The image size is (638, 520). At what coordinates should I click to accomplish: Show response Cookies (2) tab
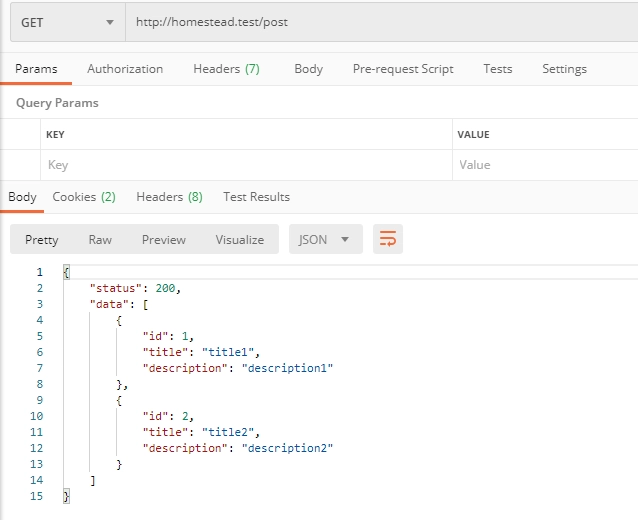tap(84, 197)
